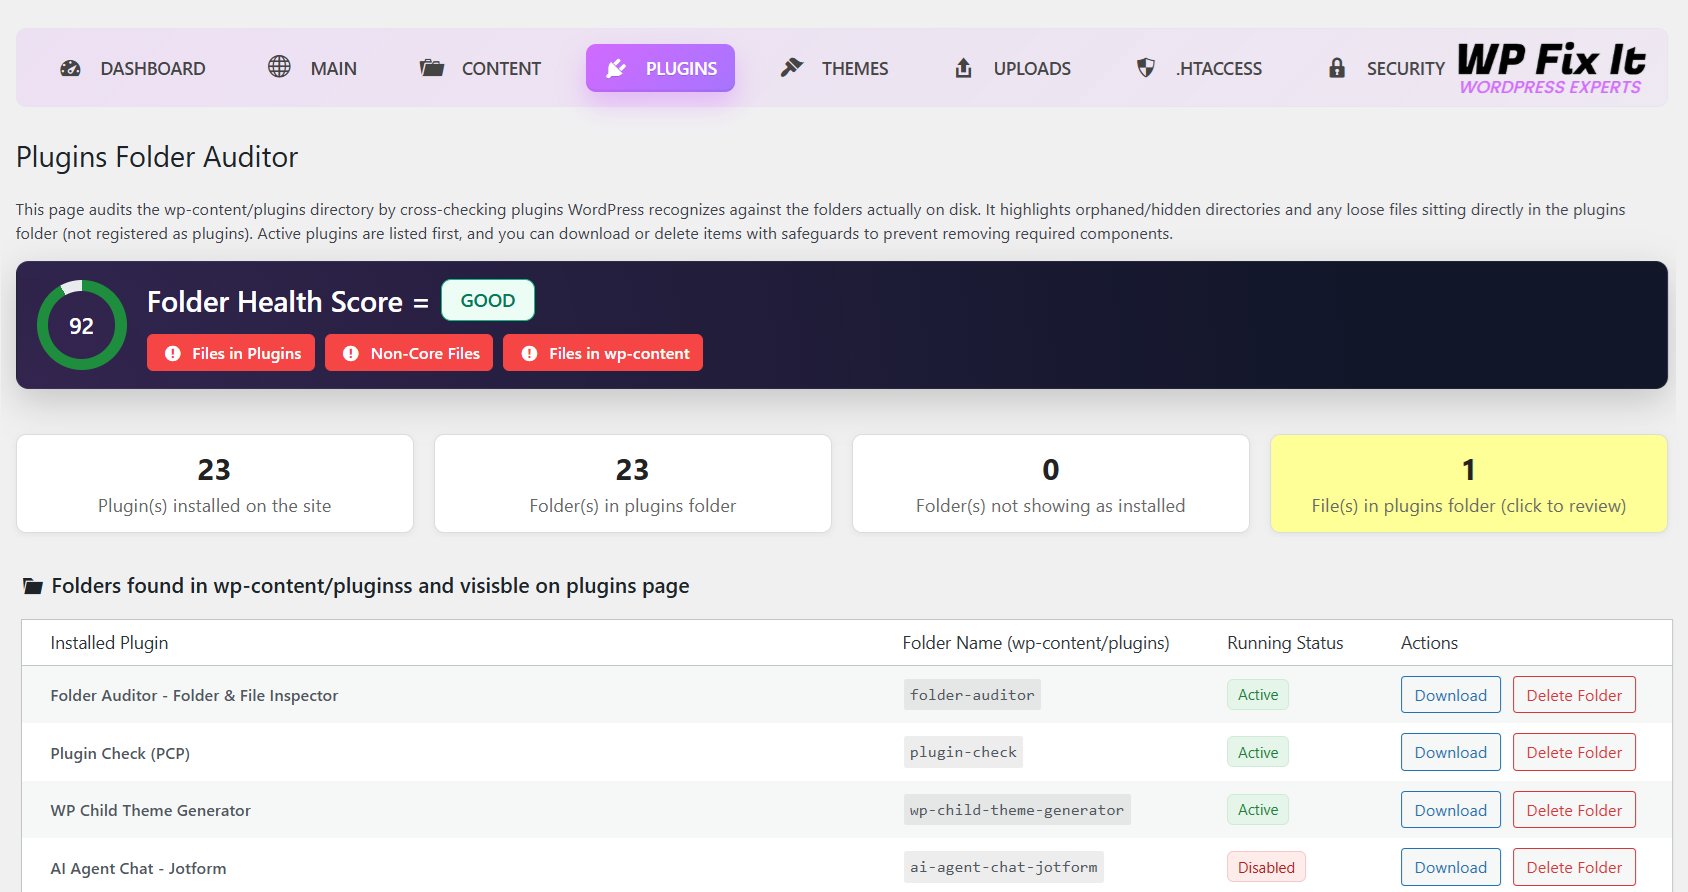The width and height of the screenshot is (1688, 892).
Task: Click the Plugins plug icon
Action: pyautogui.click(x=616, y=68)
